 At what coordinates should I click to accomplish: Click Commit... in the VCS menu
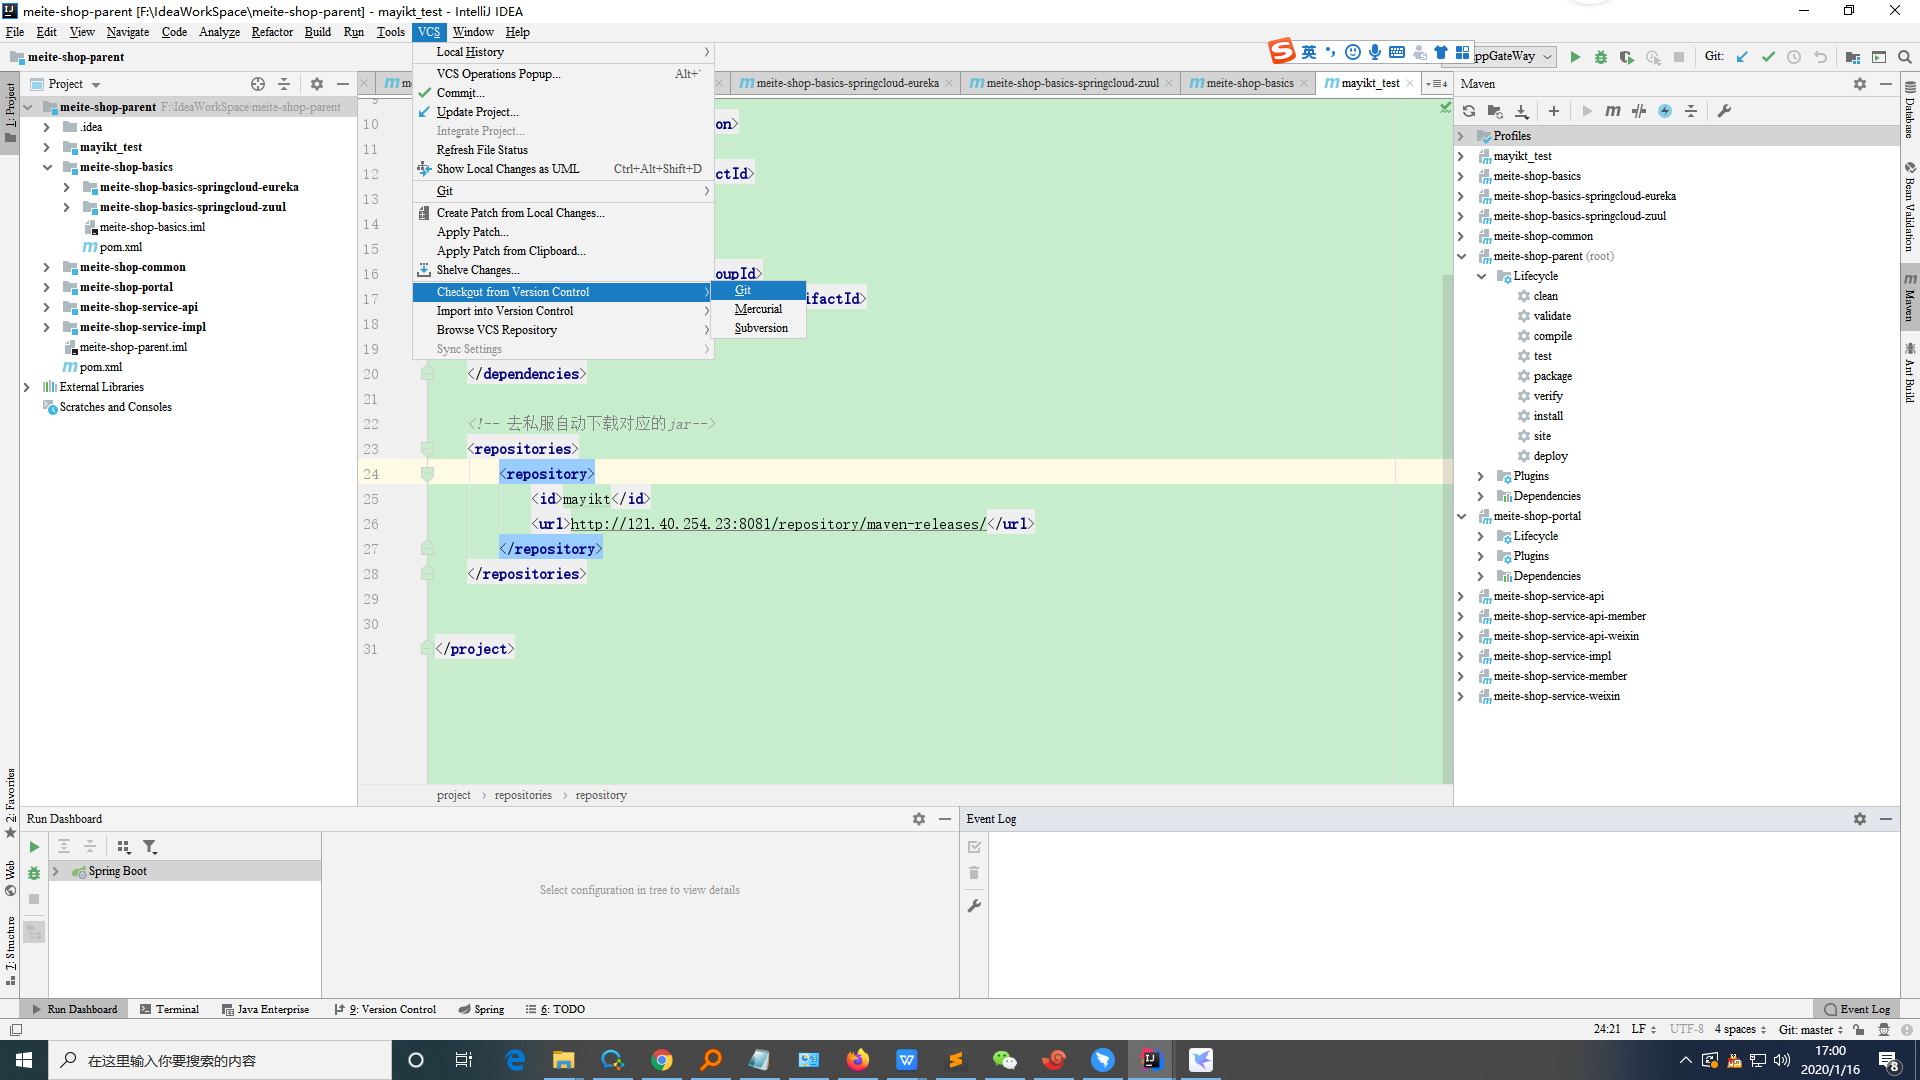pos(563,93)
